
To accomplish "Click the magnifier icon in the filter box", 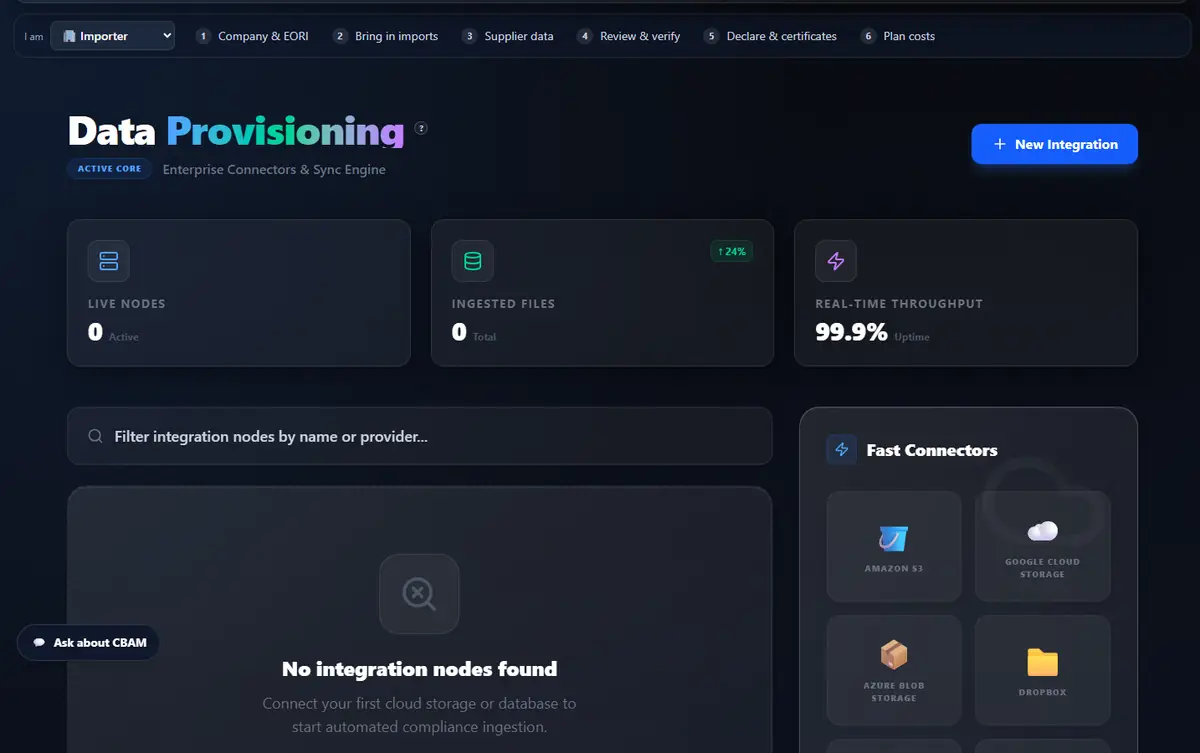I will coord(96,436).
